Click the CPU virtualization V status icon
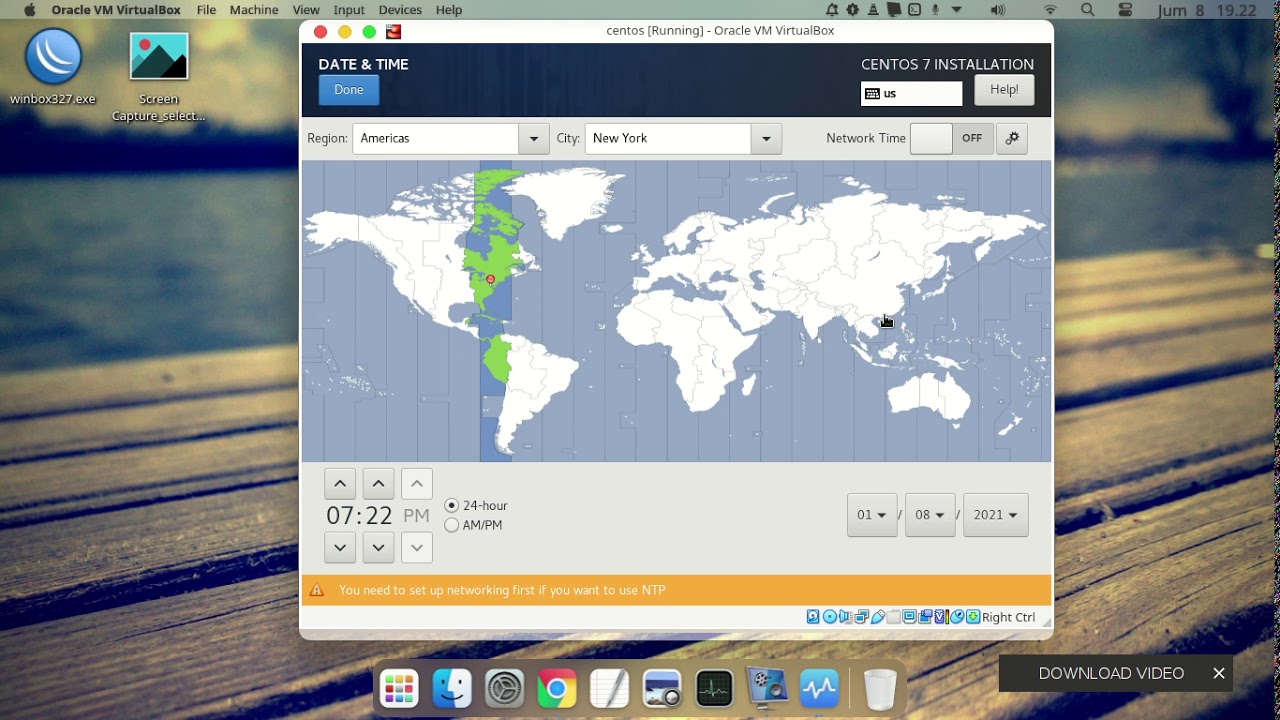Image resolution: width=1280 pixels, height=720 pixels. coord(941,617)
